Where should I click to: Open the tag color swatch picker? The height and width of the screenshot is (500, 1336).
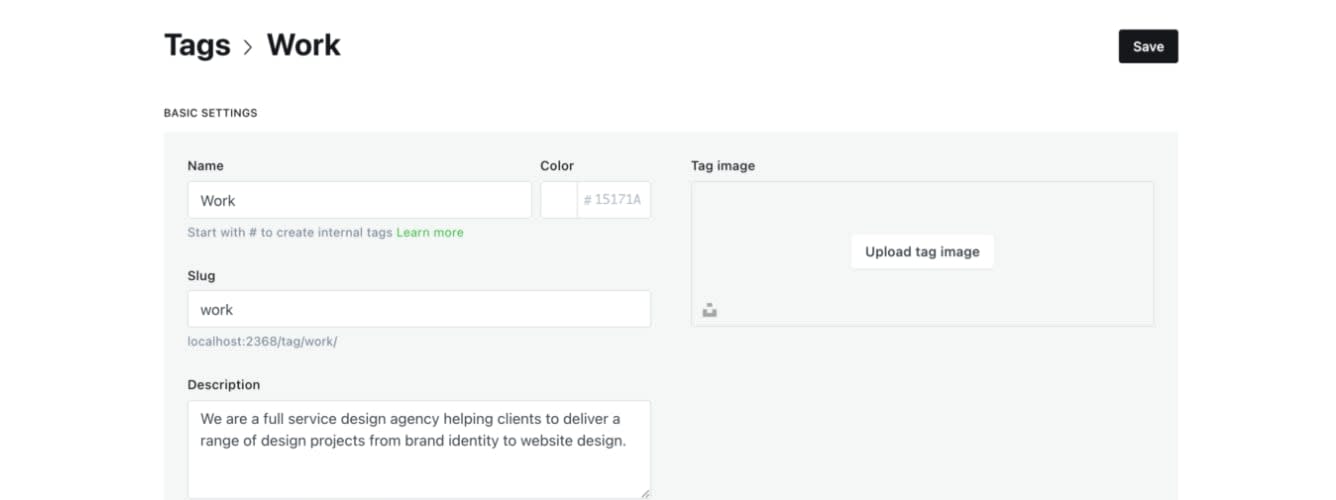559,200
